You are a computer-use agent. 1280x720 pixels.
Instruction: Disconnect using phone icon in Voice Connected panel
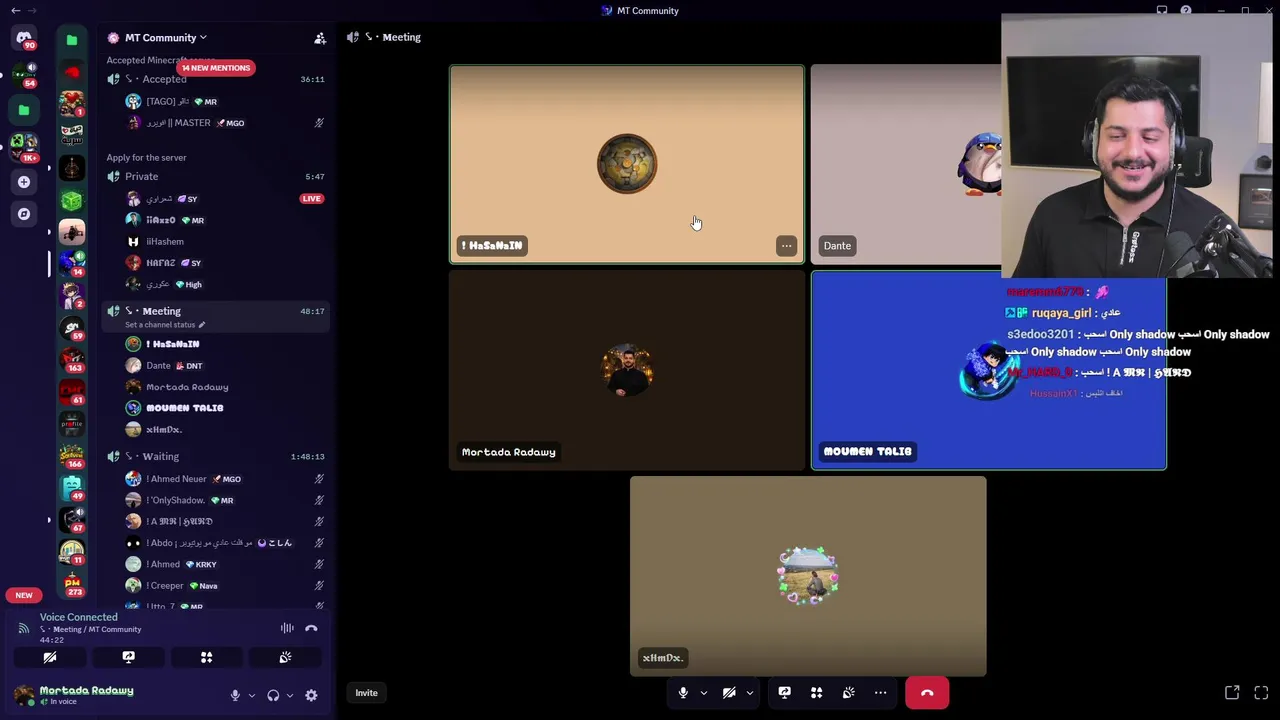[x=311, y=628]
